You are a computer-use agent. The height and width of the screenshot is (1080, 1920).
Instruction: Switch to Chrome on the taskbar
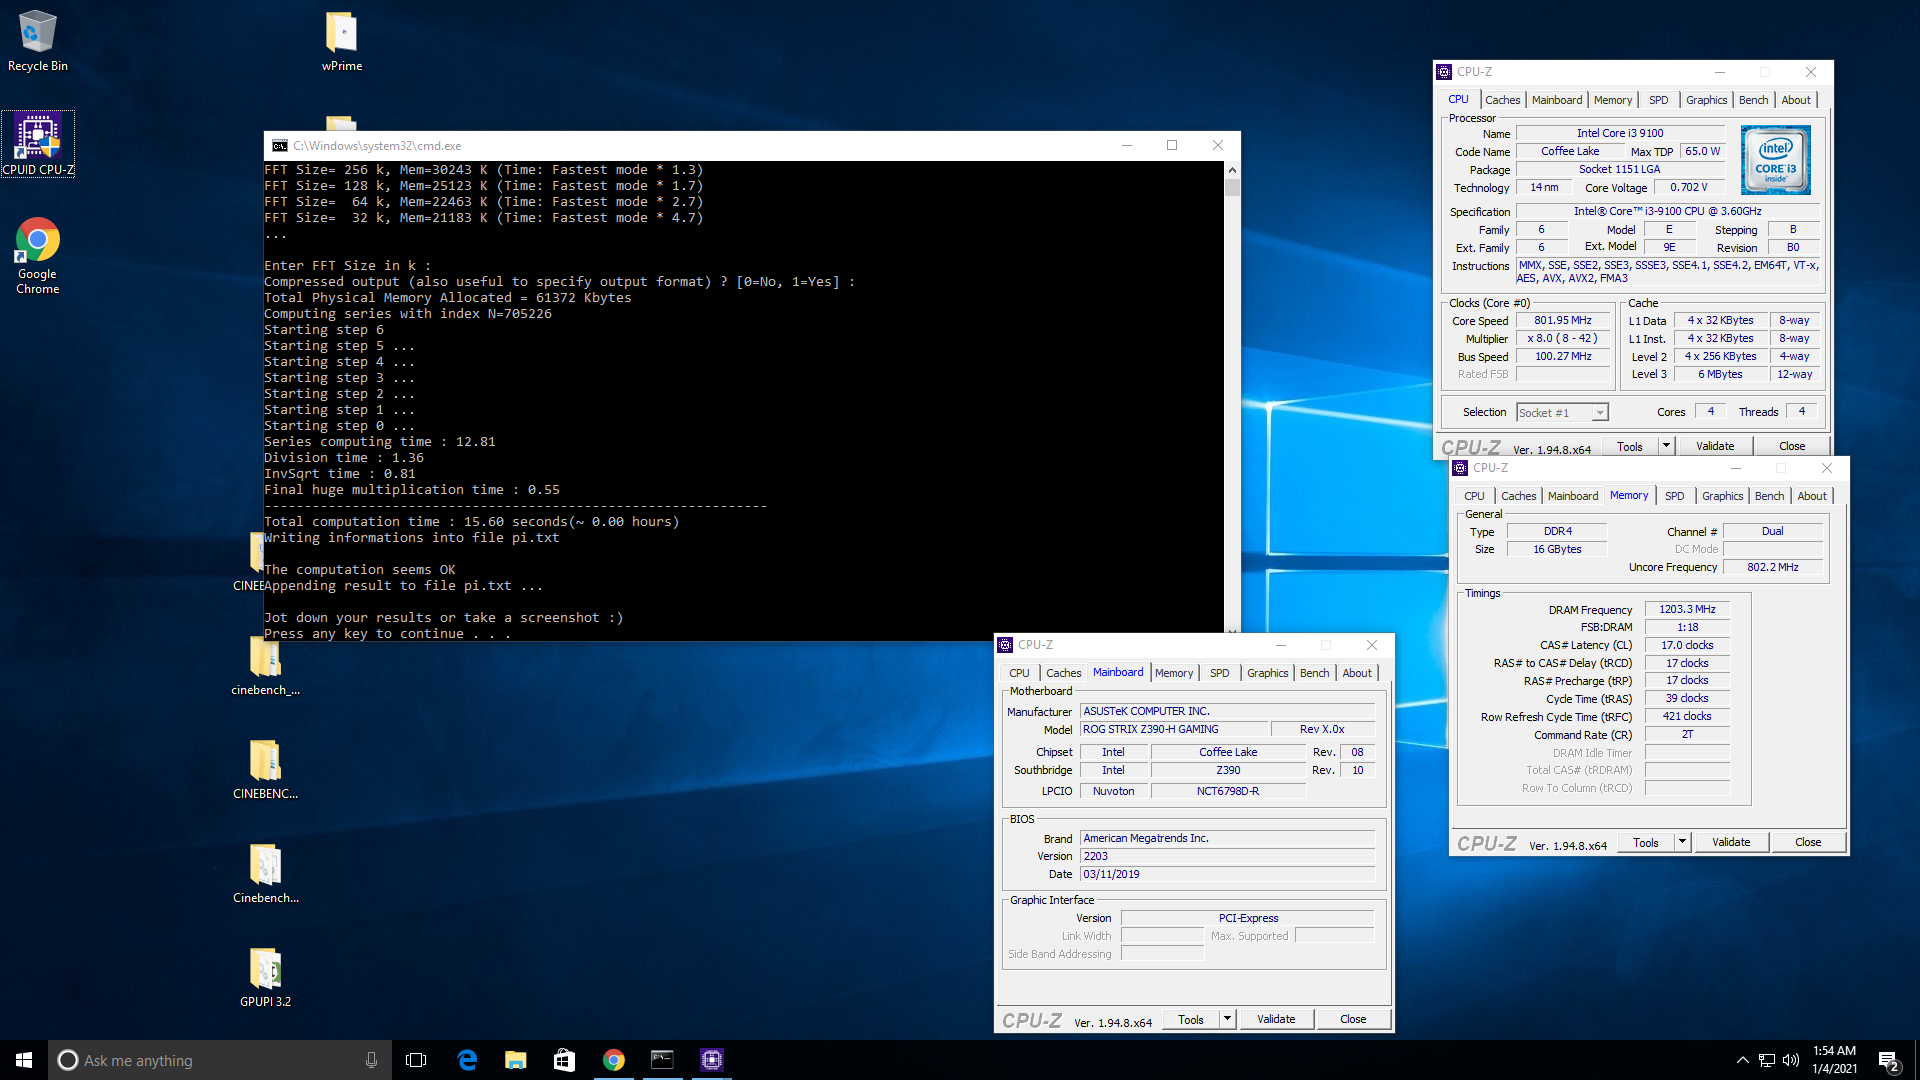(614, 1060)
